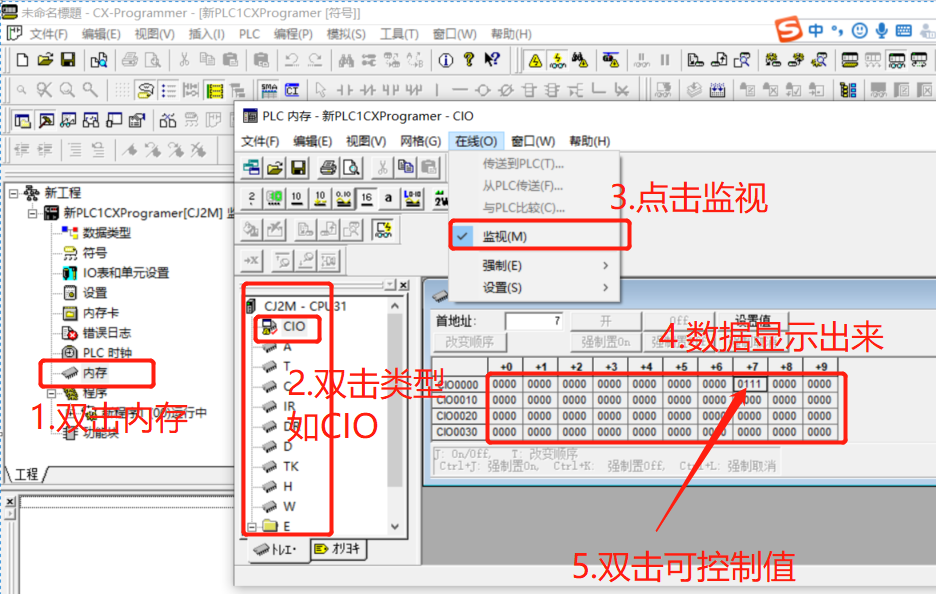Open a project with the main toolbar folder icon

(x=45, y=60)
